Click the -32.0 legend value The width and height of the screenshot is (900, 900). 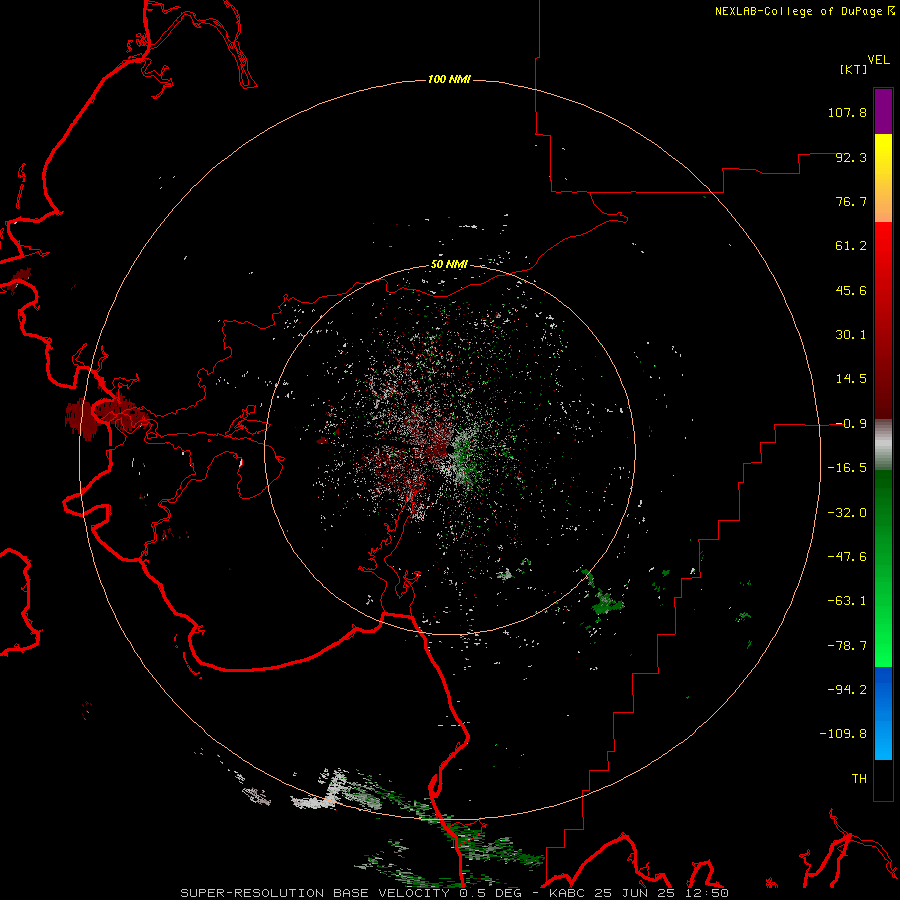[x=847, y=513]
